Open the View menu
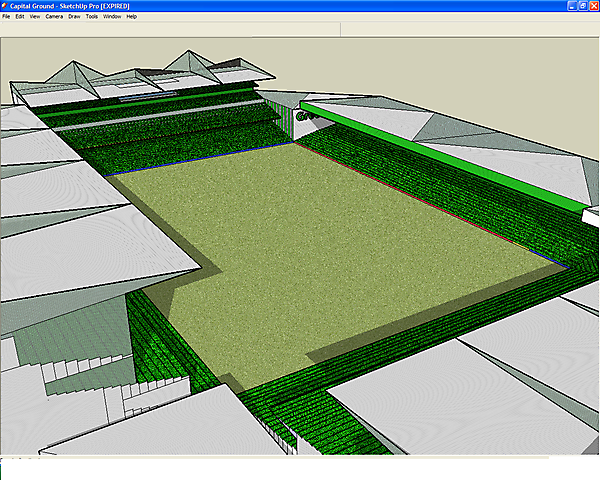The height and width of the screenshot is (480, 600). coord(35,17)
